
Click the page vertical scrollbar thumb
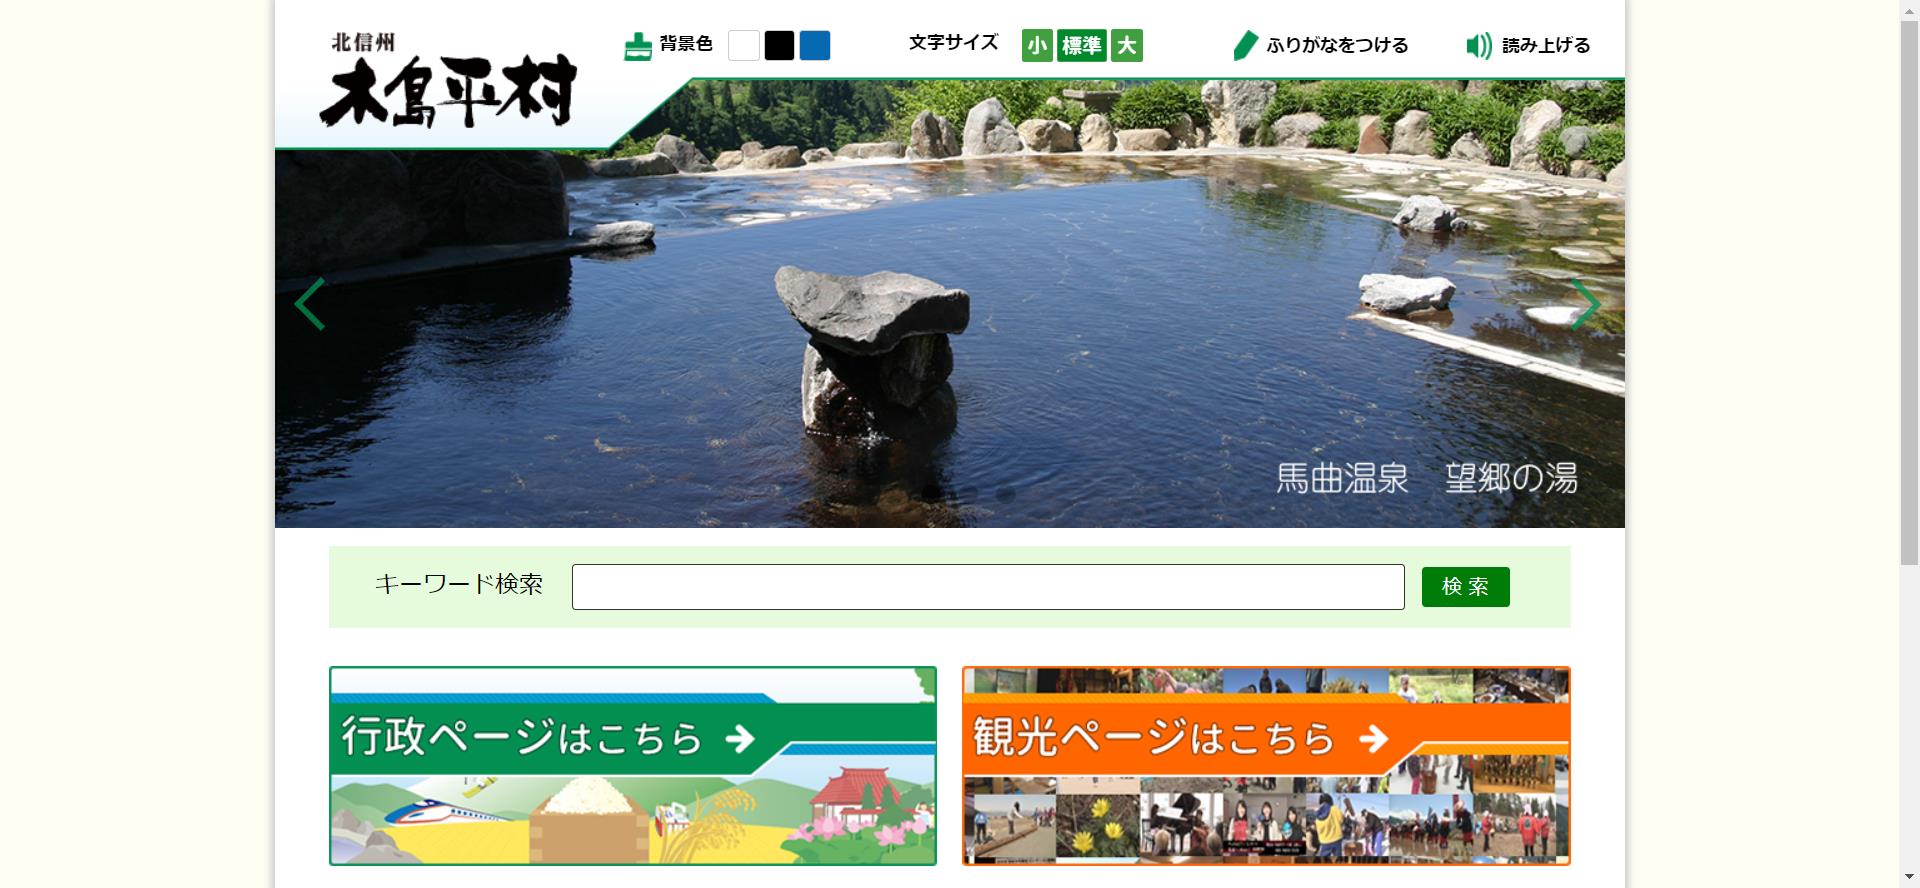click(1910, 292)
